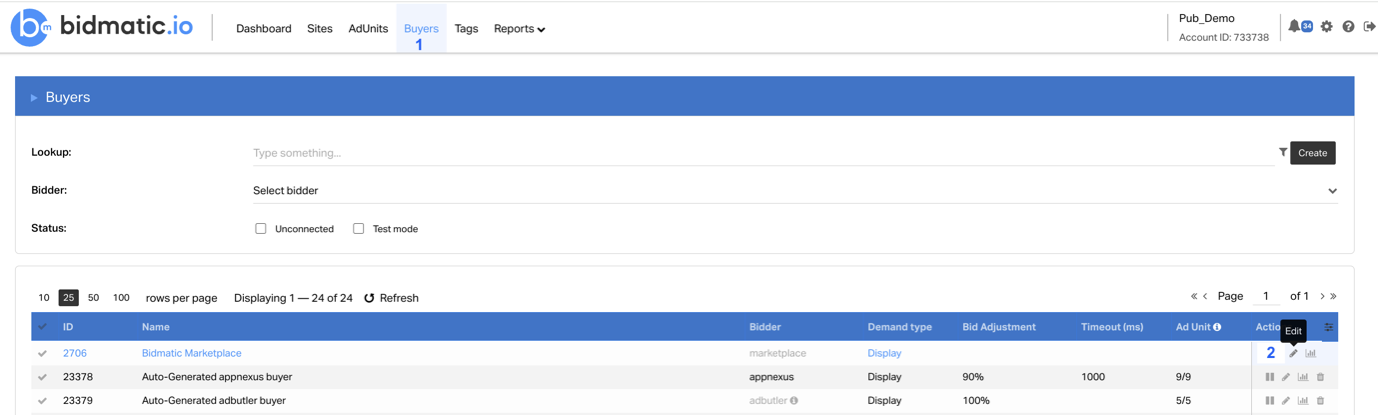Pause the Auto-Generated adbutler buyer
Screen dimensions: 1378x415
(x=1269, y=400)
